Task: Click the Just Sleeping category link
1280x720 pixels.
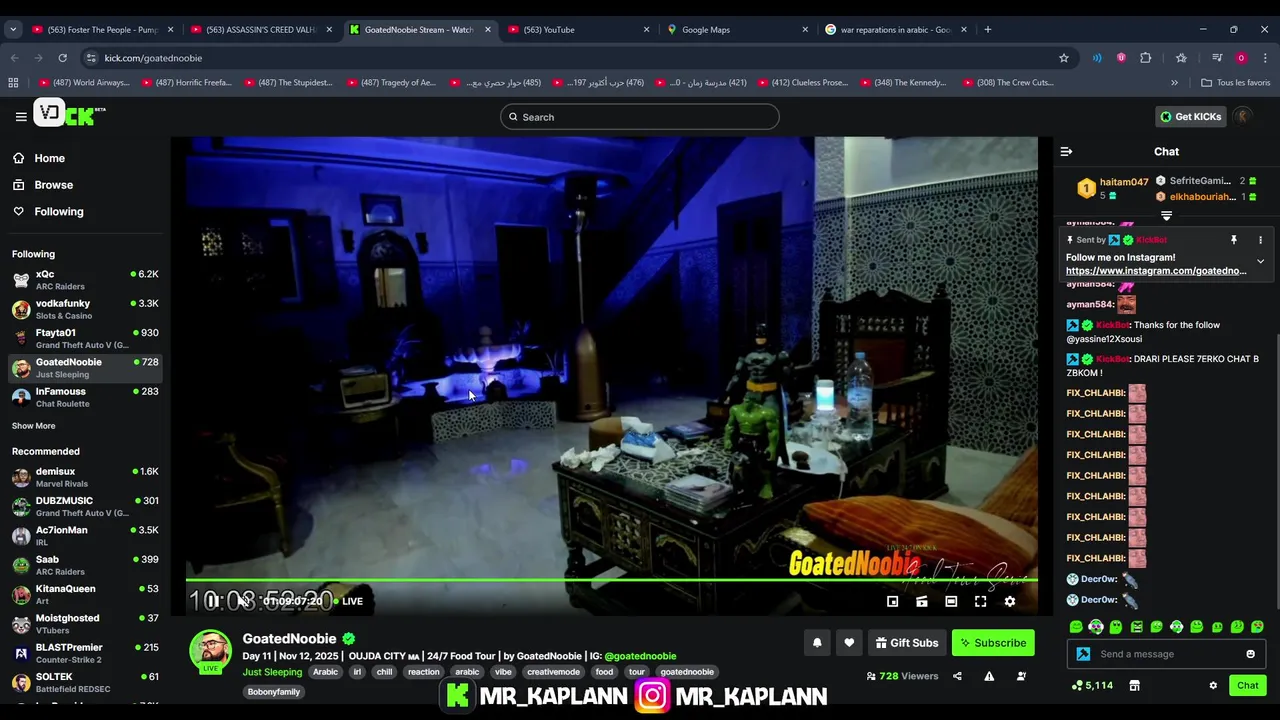Action: pos(272,672)
